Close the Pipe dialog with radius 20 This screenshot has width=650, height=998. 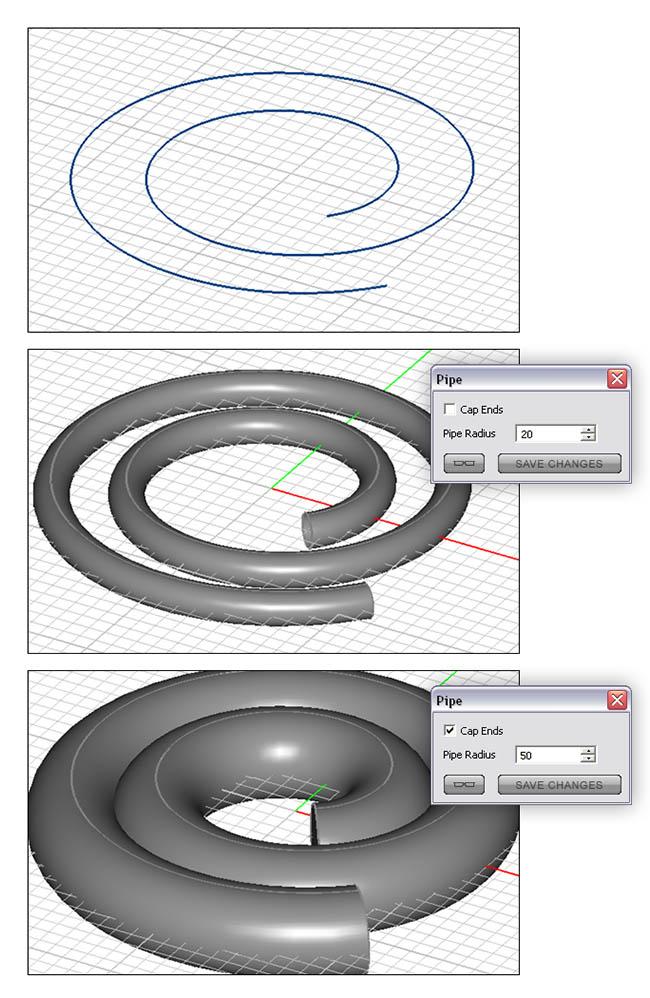pyautogui.click(x=617, y=379)
